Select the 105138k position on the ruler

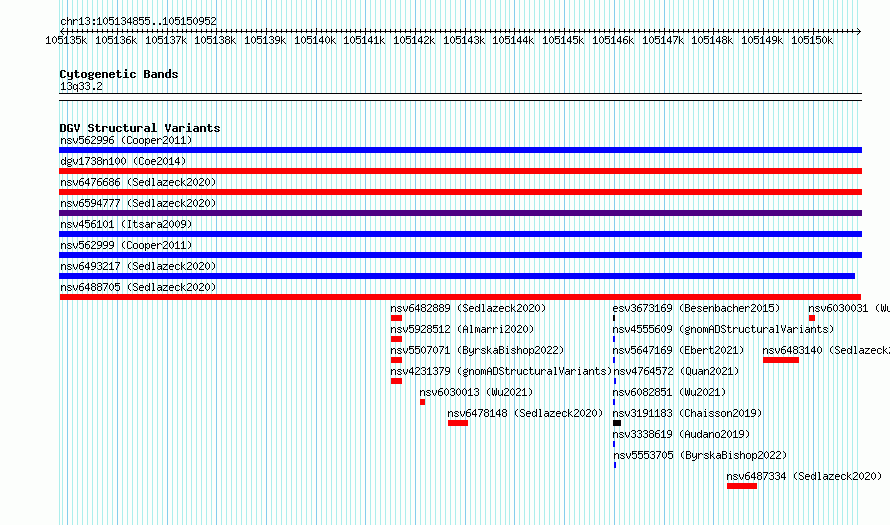[215, 40]
